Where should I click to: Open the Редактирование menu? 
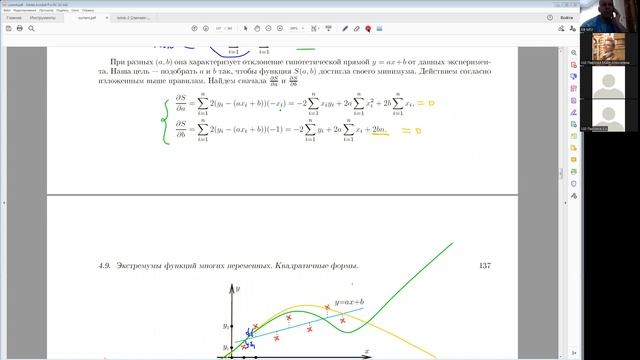click(x=25, y=10)
